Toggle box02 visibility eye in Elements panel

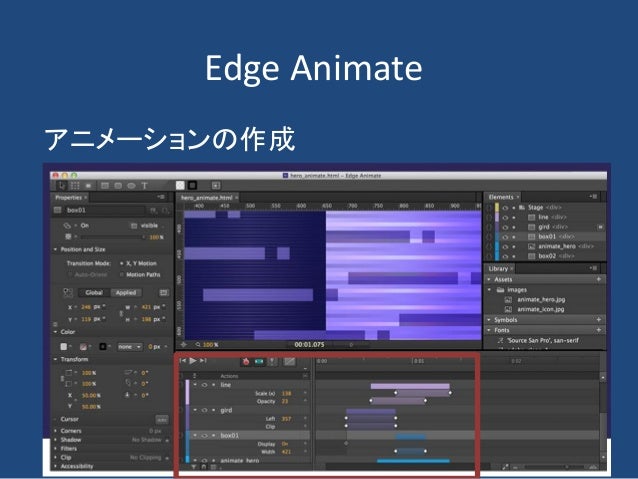(x=505, y=256)
